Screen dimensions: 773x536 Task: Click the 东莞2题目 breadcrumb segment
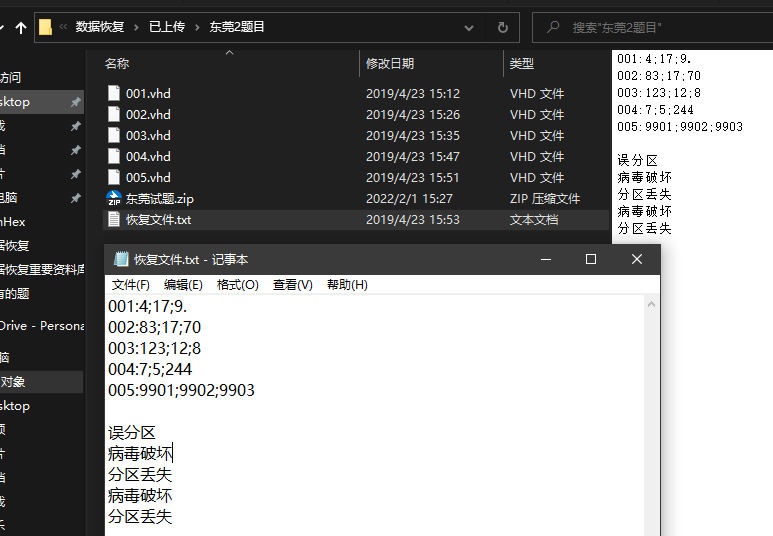(237, 27)
